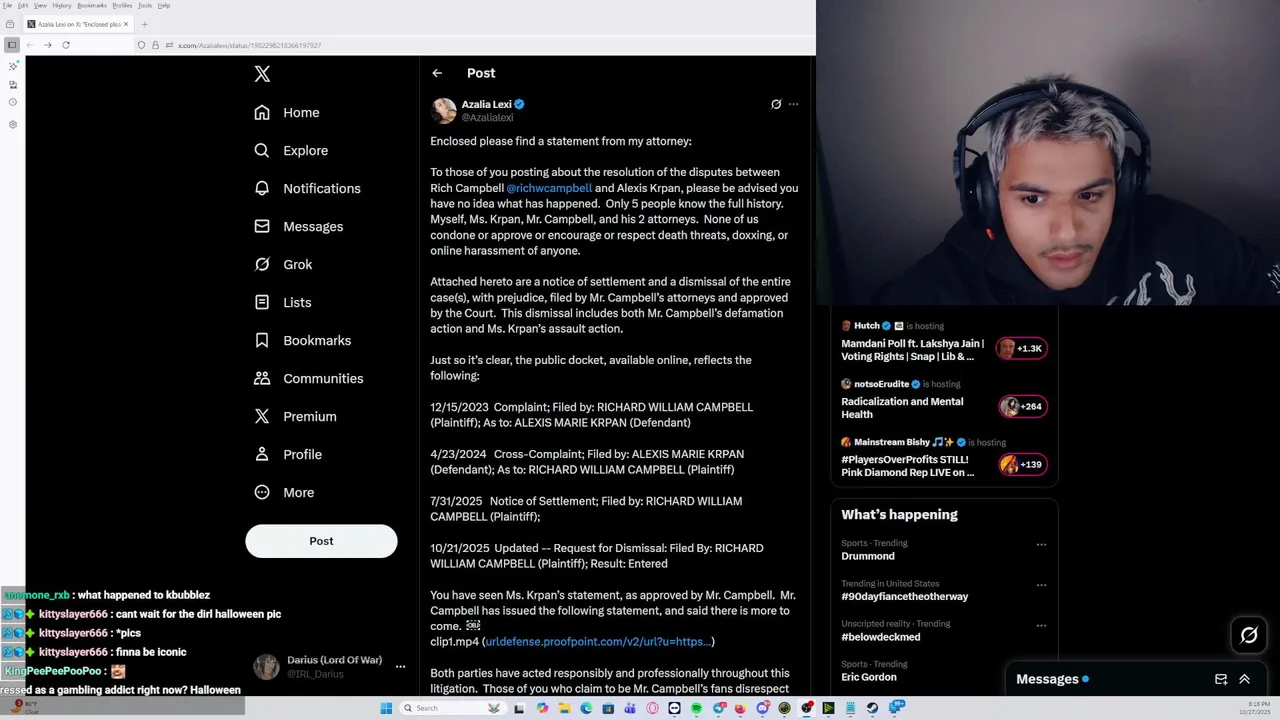1280x720 pixels.
Task: Open #90dayfiancetheotherway trending topic
Action: pos(904,597)
